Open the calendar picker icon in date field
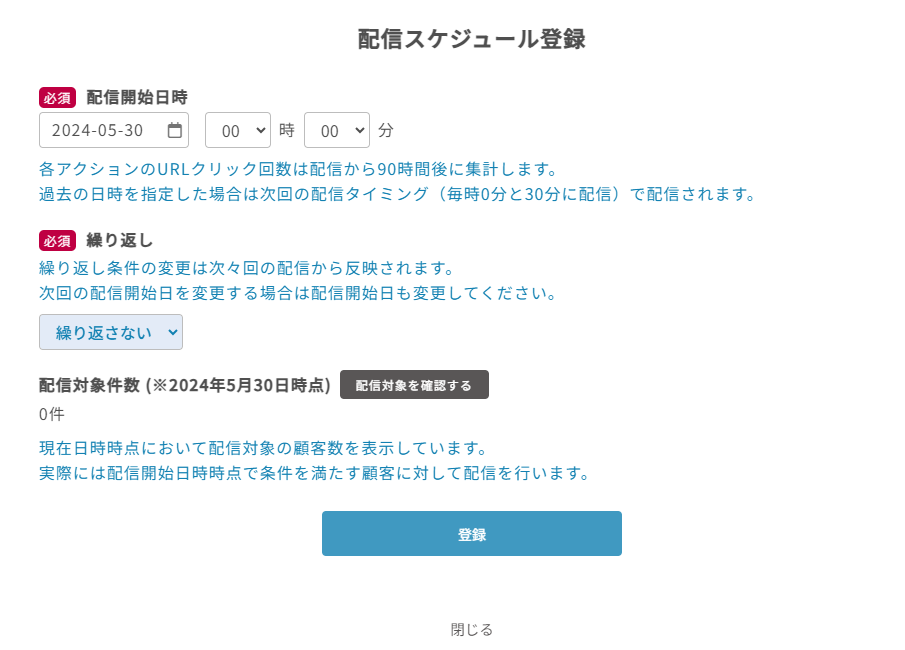This screenshot has width=905, height=650. tap(175, 130)
